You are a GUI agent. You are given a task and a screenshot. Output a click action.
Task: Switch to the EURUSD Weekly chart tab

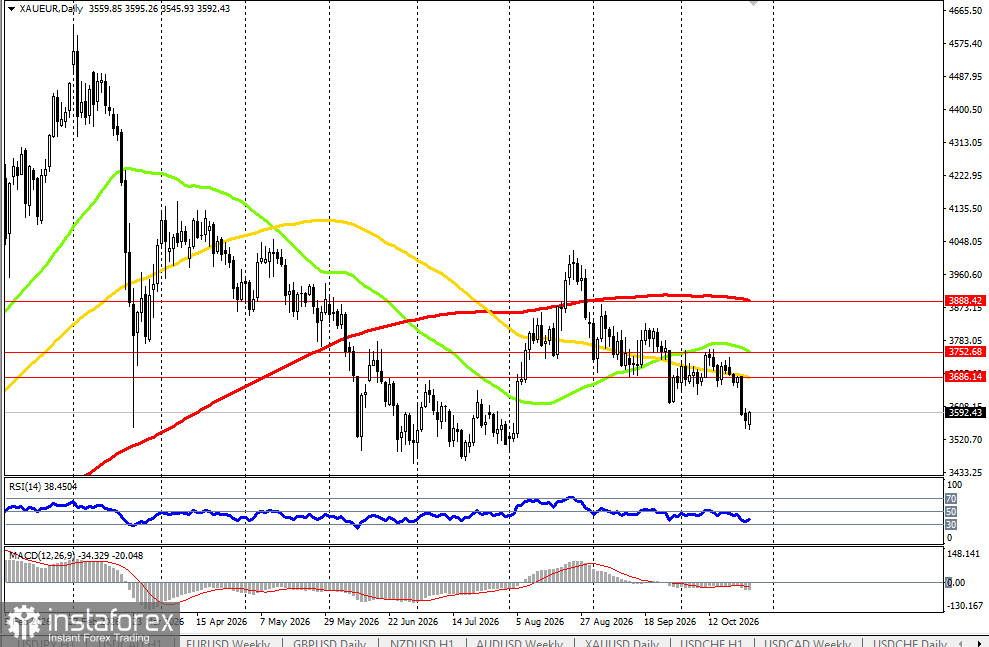[228, 643]
